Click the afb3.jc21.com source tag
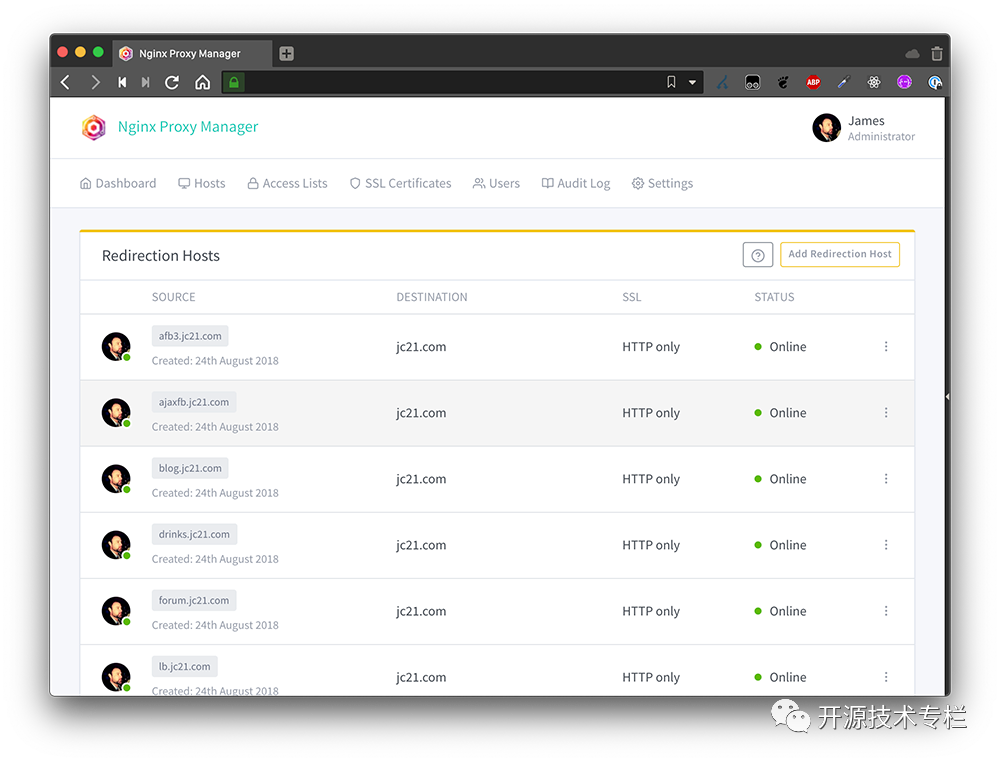This screenshot has width=1000, height=762. coord(190,336)
